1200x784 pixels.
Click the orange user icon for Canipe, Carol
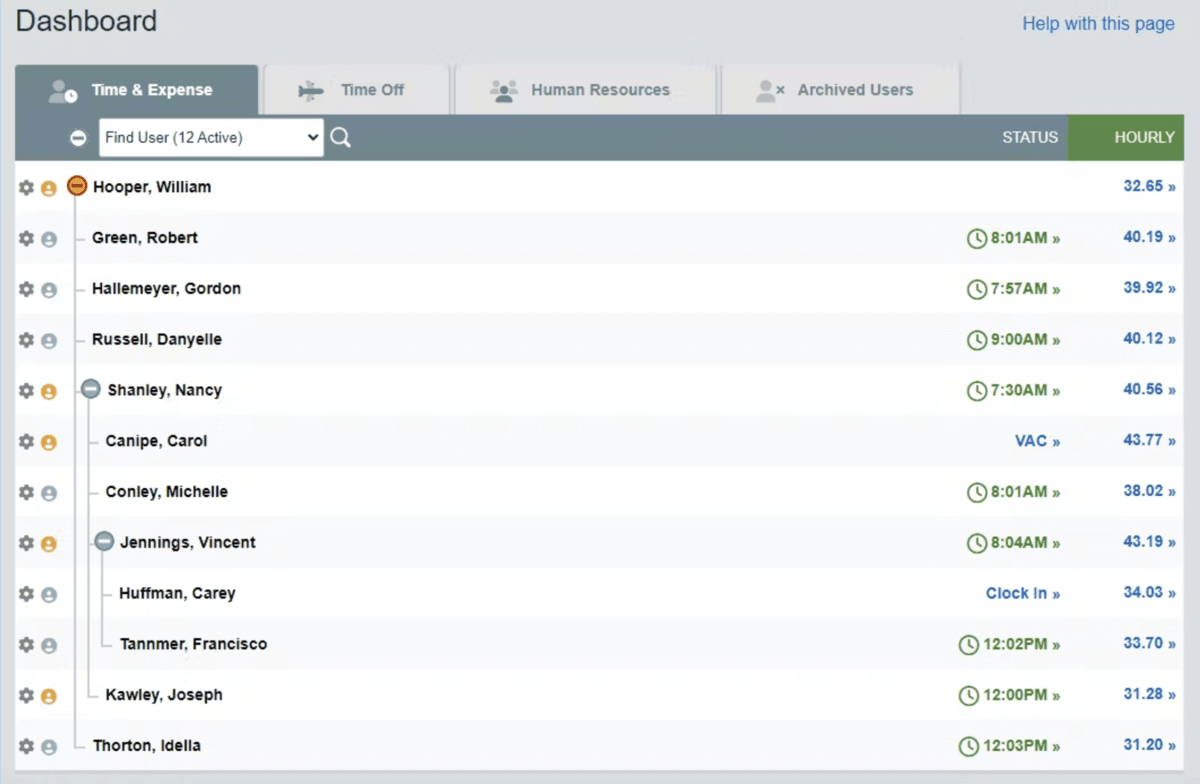(49, 443)
